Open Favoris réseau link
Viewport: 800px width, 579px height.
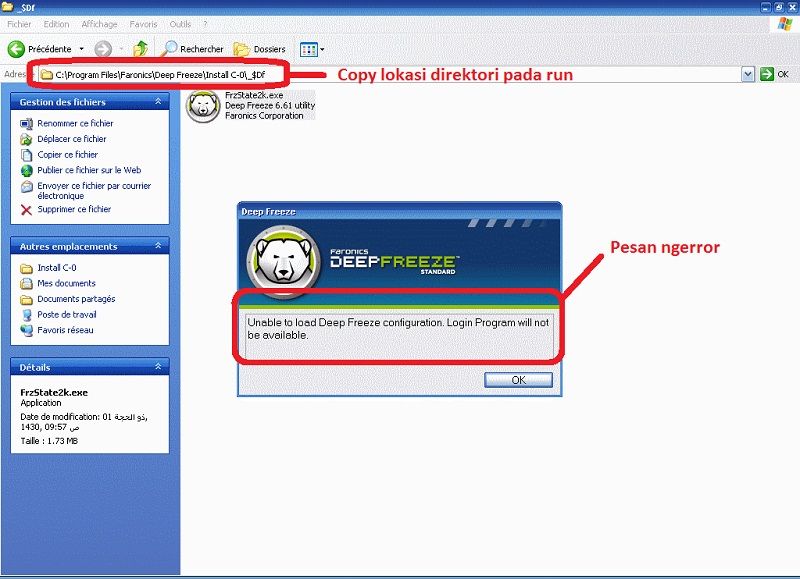point(65,330)
